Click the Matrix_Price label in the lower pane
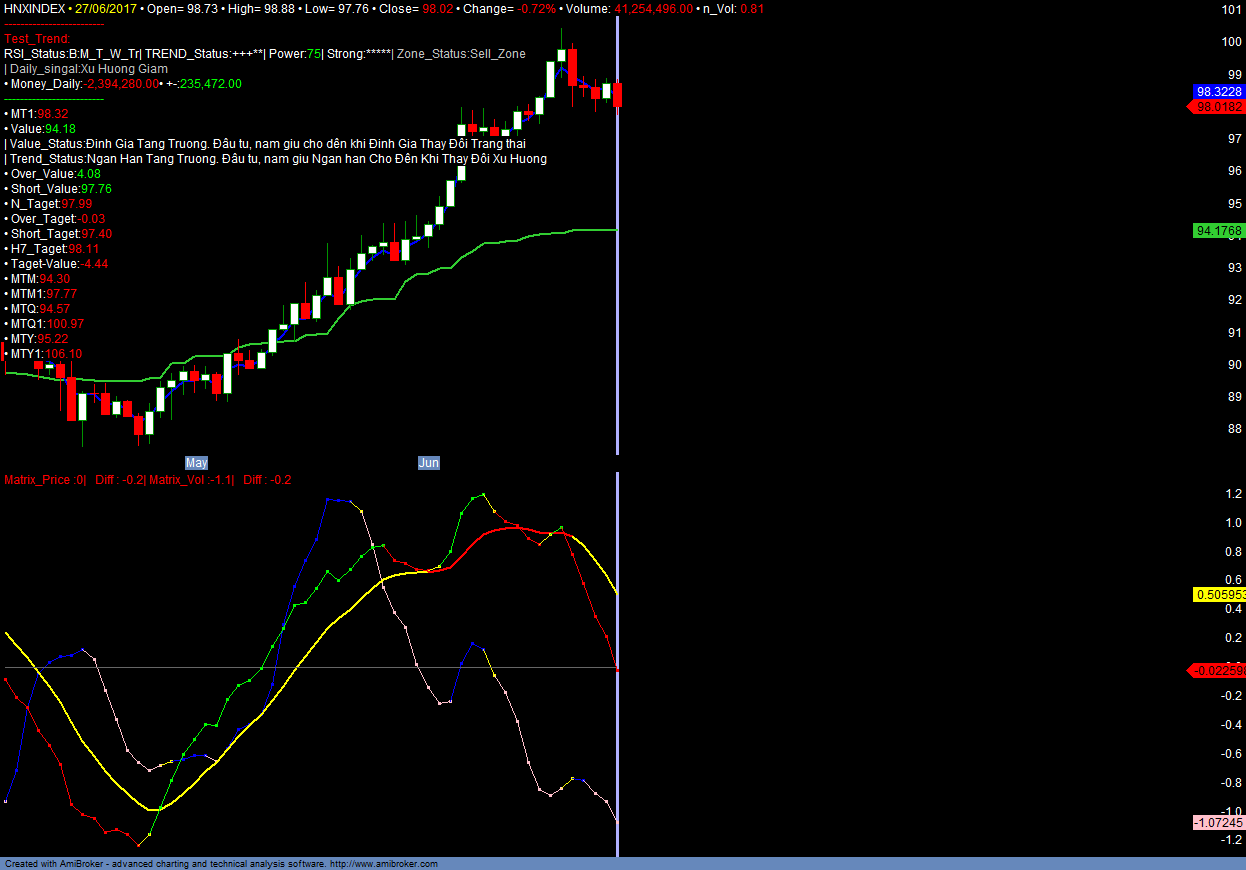The width and height of the screenshot is (1246, 870). (45, 480)
